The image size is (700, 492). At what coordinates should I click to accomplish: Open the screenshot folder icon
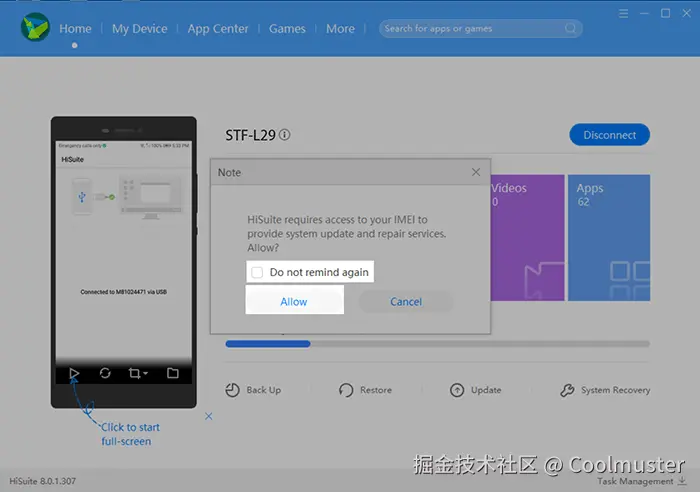coord(173,373)
